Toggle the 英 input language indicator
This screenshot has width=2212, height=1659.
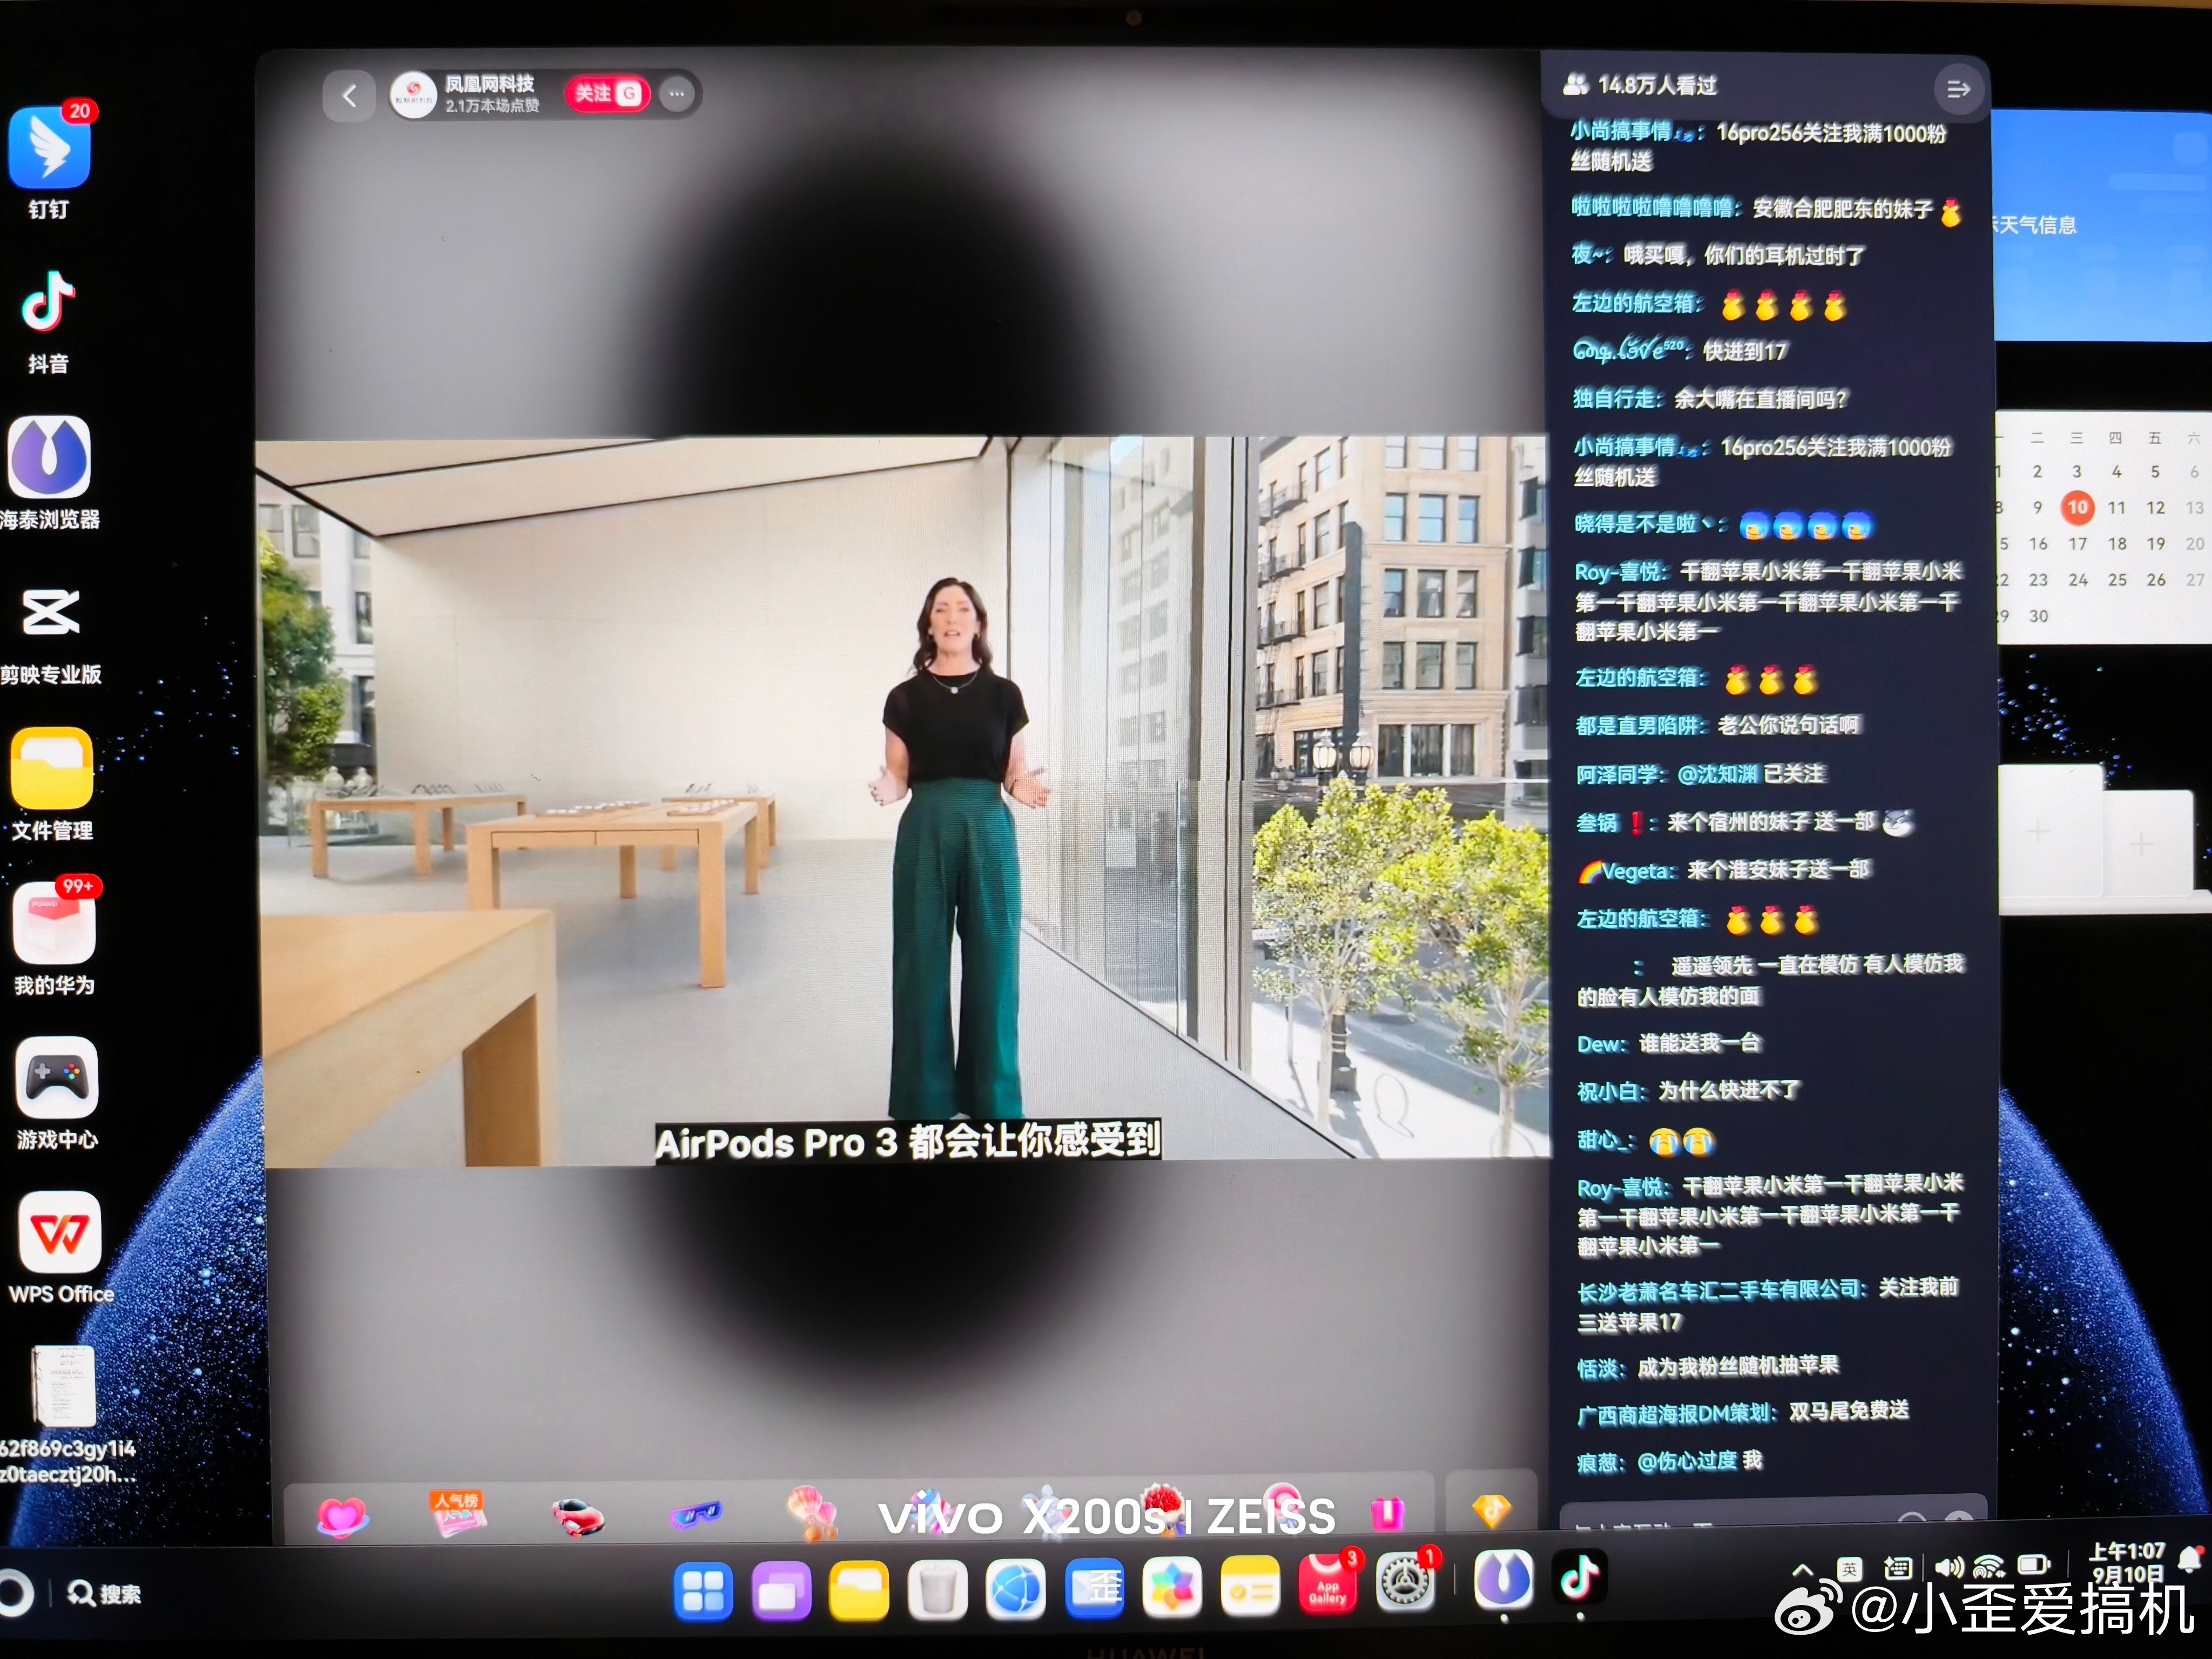click(x=1849, y=1569)
